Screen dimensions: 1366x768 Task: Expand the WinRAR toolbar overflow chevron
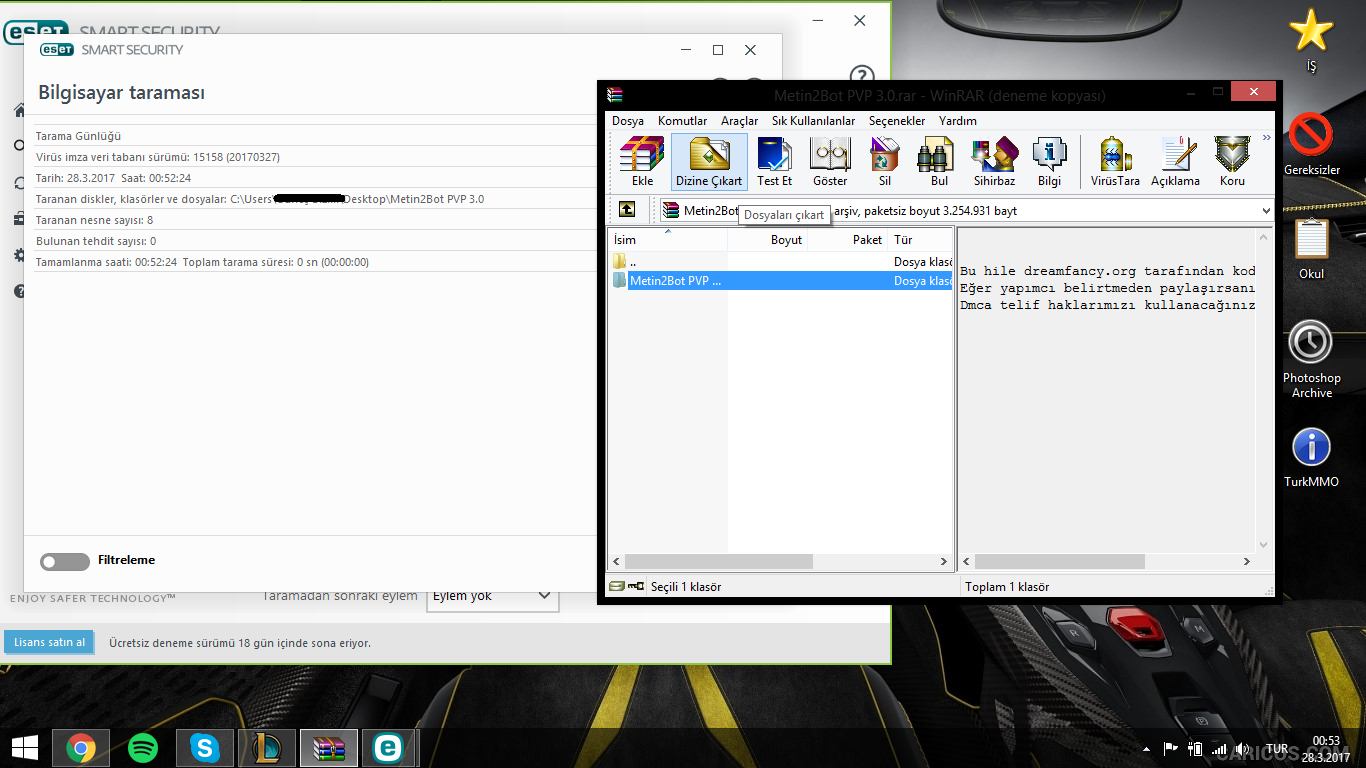(1266, 138)
